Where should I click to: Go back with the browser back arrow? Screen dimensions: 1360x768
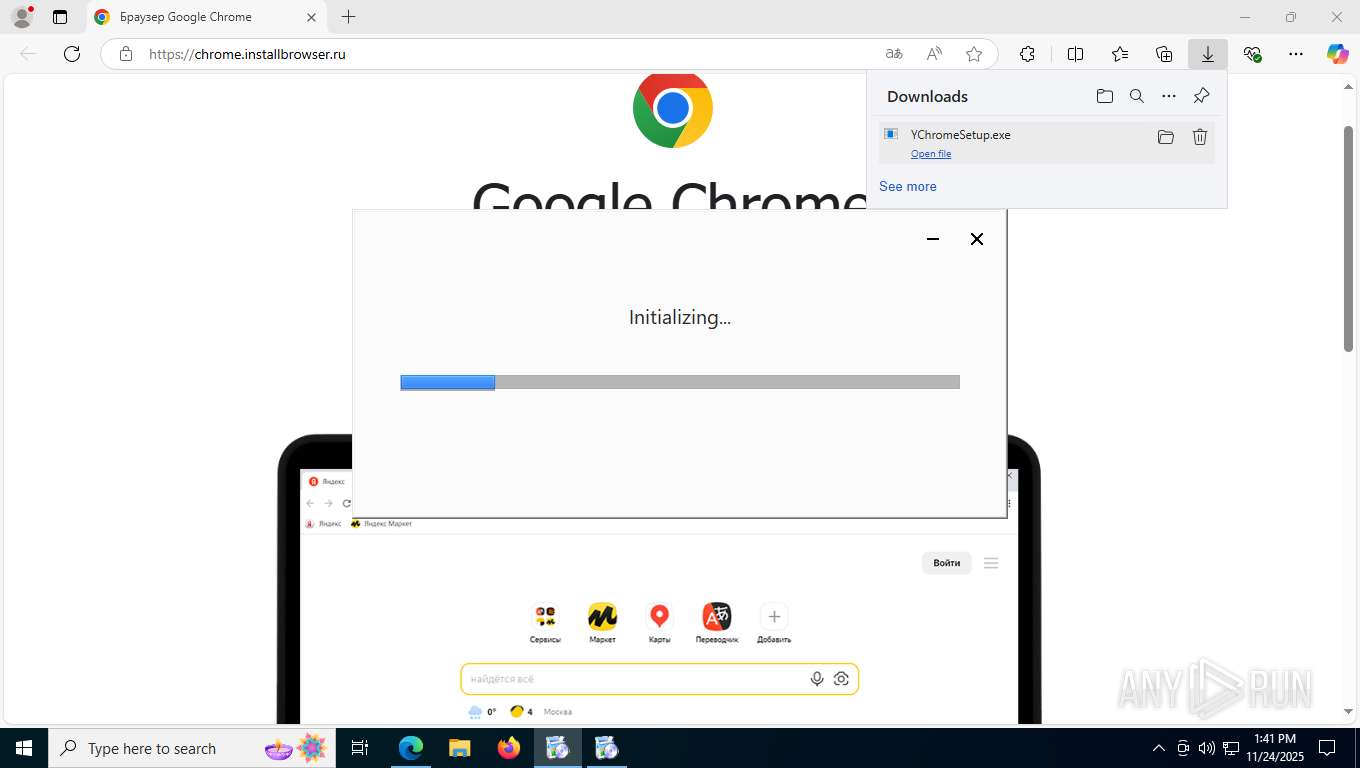click(28, 54)
